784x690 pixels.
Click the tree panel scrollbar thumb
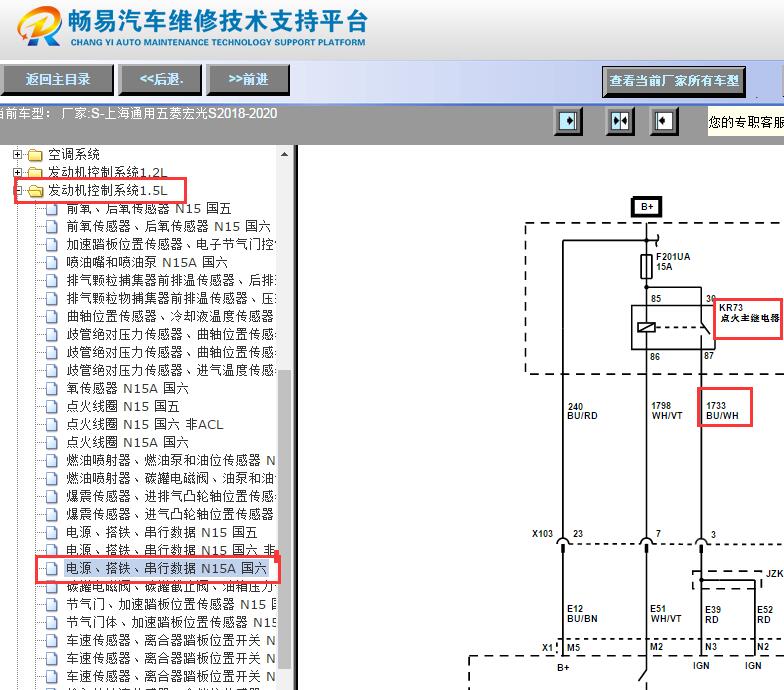[284, 518]
